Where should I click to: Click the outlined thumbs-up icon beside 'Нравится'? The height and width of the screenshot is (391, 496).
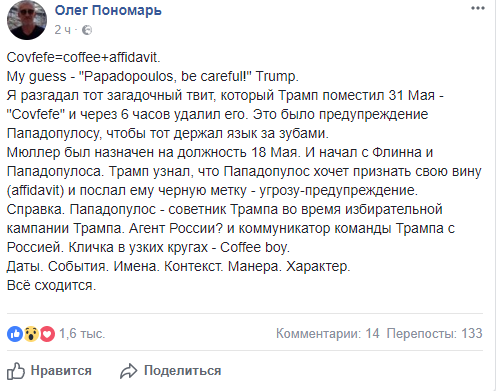(16, 371)
